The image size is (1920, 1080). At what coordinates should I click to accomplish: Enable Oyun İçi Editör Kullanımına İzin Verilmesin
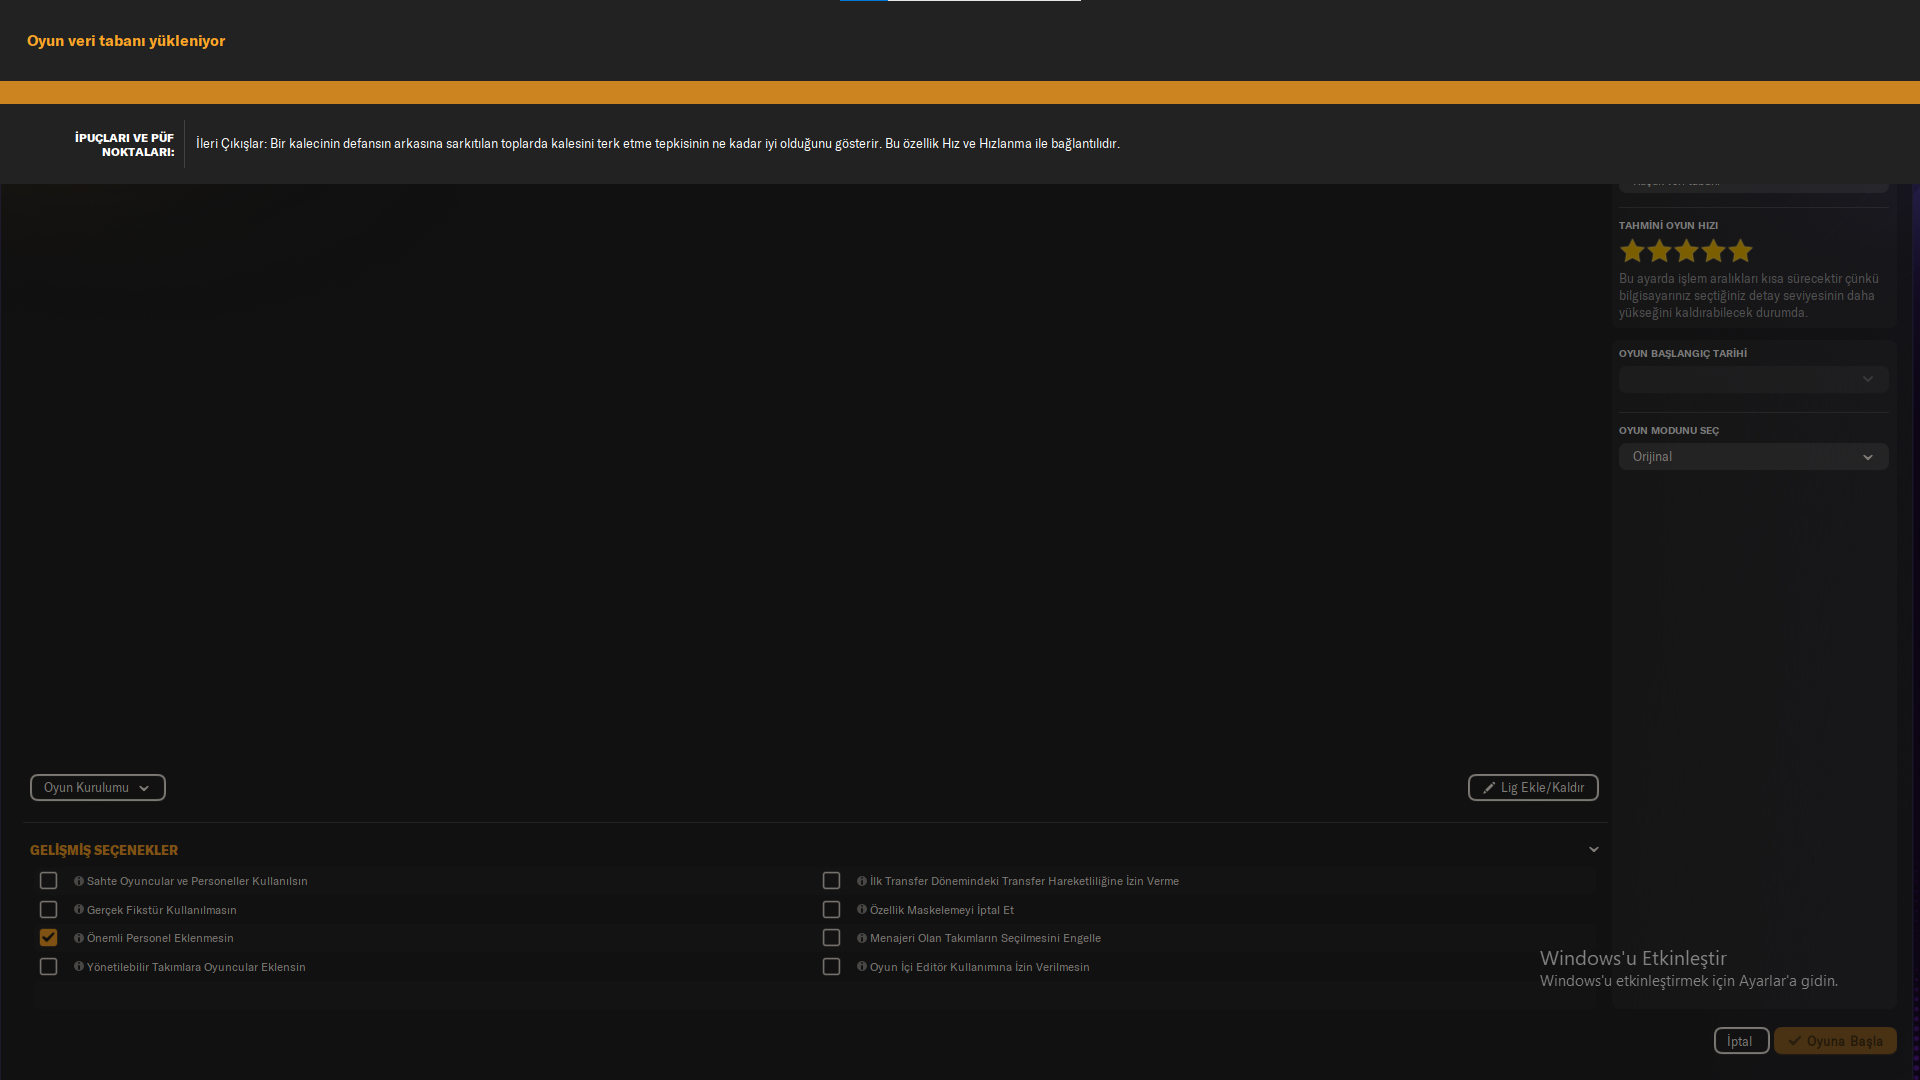click(831, 967)
